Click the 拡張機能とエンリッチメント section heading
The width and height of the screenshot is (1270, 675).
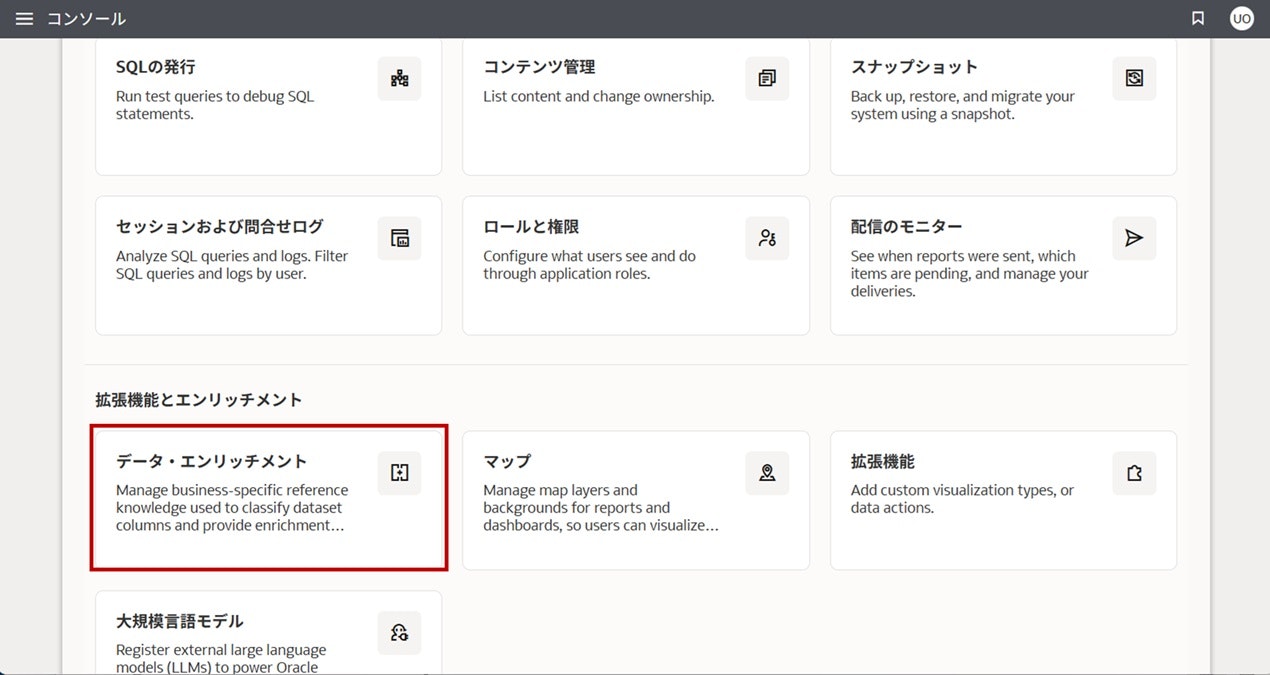point(198,399)
